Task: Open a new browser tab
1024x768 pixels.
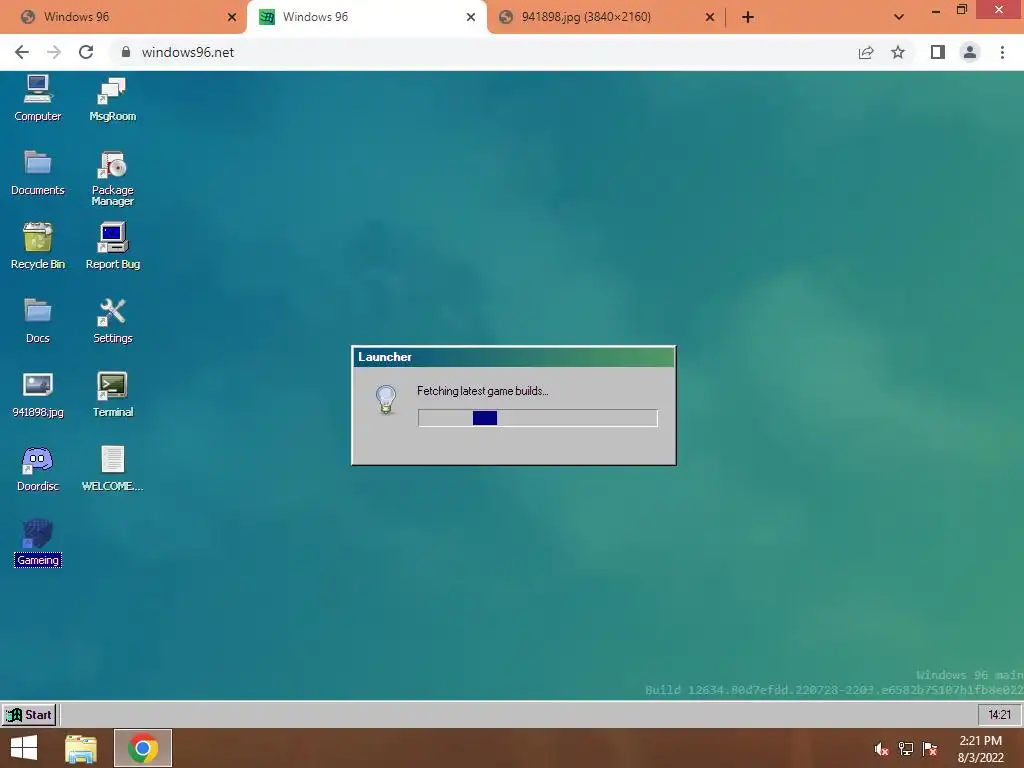Action: click(748, 18)
